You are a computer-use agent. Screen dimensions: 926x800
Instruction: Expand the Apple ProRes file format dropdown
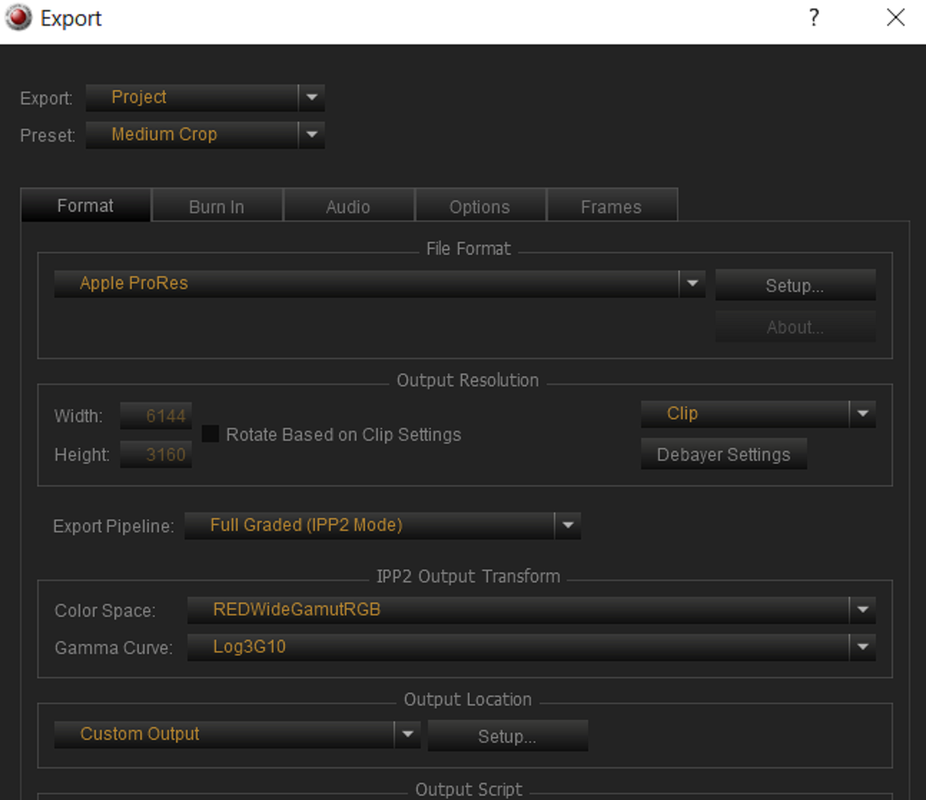pyautogui.click(x=379, y=284)
